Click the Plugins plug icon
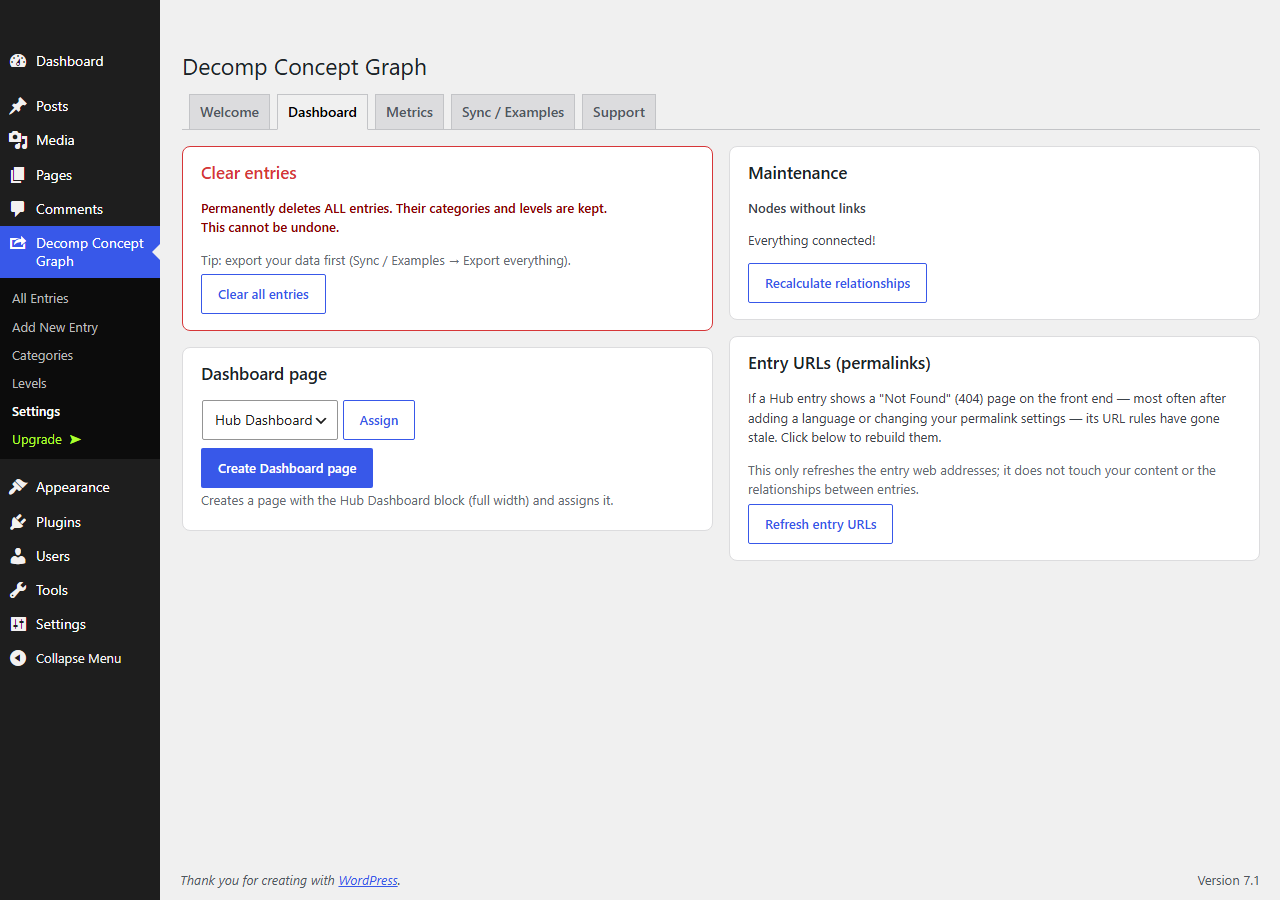This screenshot has height=900, width=1280. 18,522
